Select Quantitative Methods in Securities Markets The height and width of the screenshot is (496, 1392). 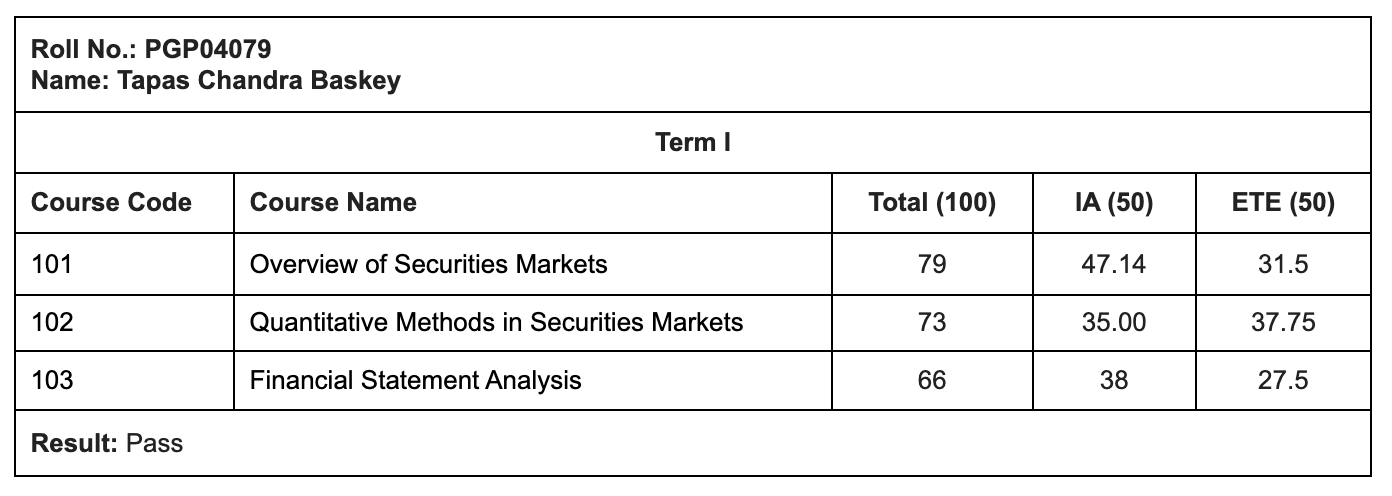pos(496,322)
